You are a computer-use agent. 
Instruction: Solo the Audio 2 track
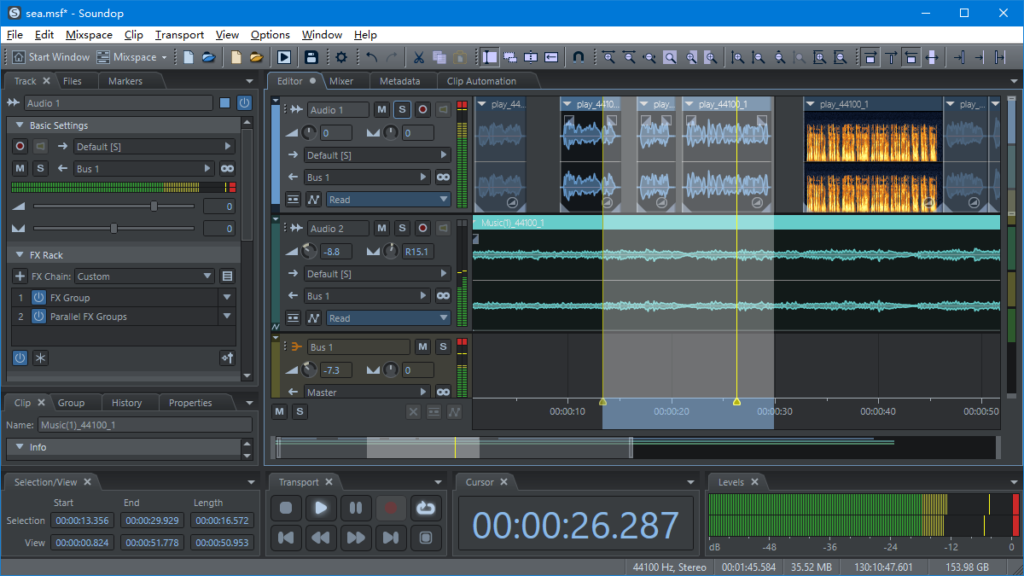(400, 227)
